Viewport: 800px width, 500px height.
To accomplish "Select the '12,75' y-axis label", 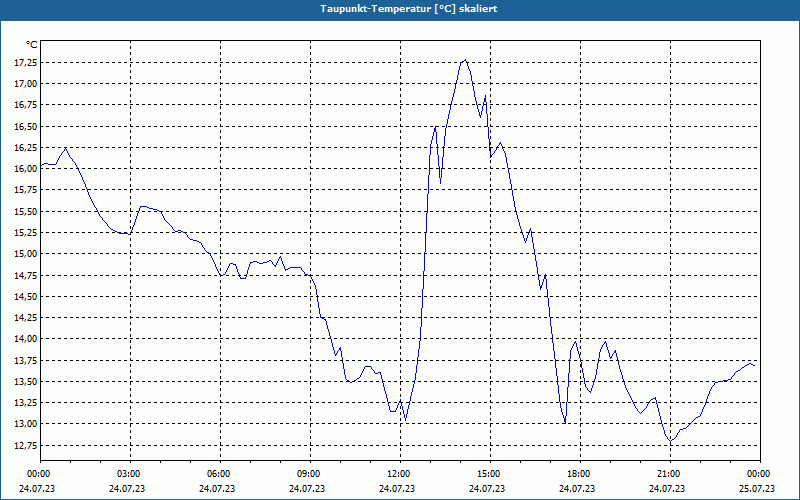I will pyautogui.click(x=28, y=445).
